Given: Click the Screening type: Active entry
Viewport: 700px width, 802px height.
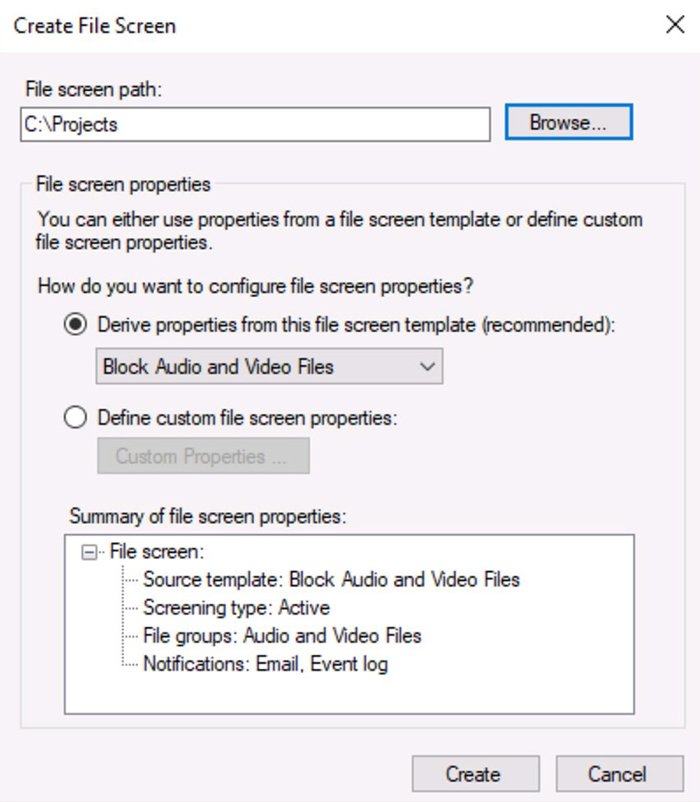Looking at the screenshot, I should [x=236, y=607].
